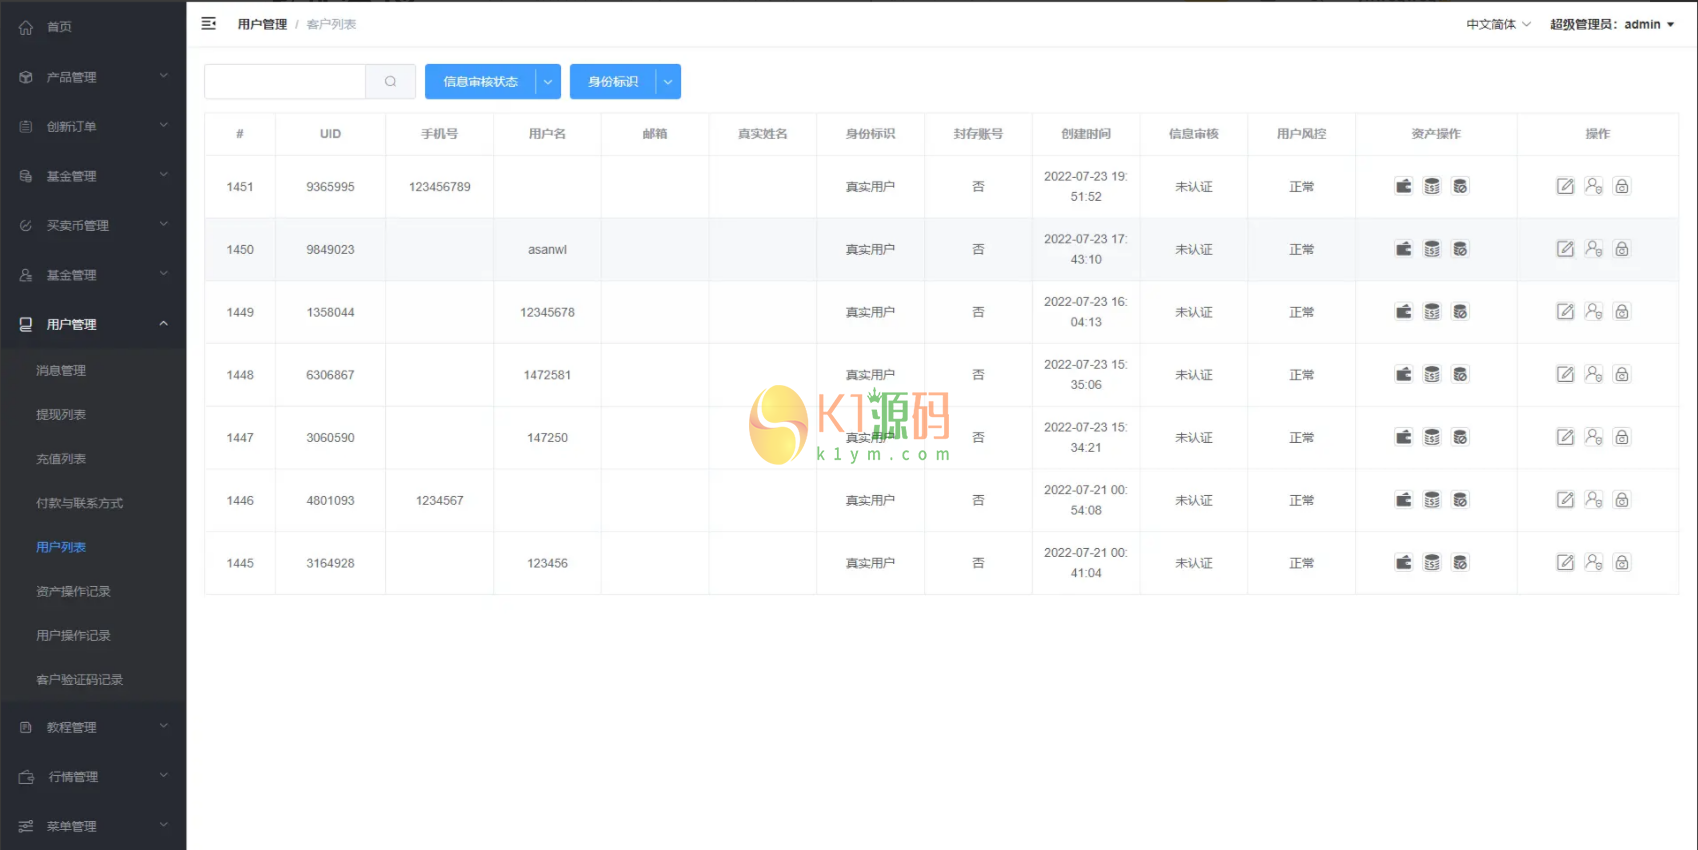Open 提现列表 in the sidebar
Image resolution: width=1698 pixels, height=850 pixels.
pos(61,414)
